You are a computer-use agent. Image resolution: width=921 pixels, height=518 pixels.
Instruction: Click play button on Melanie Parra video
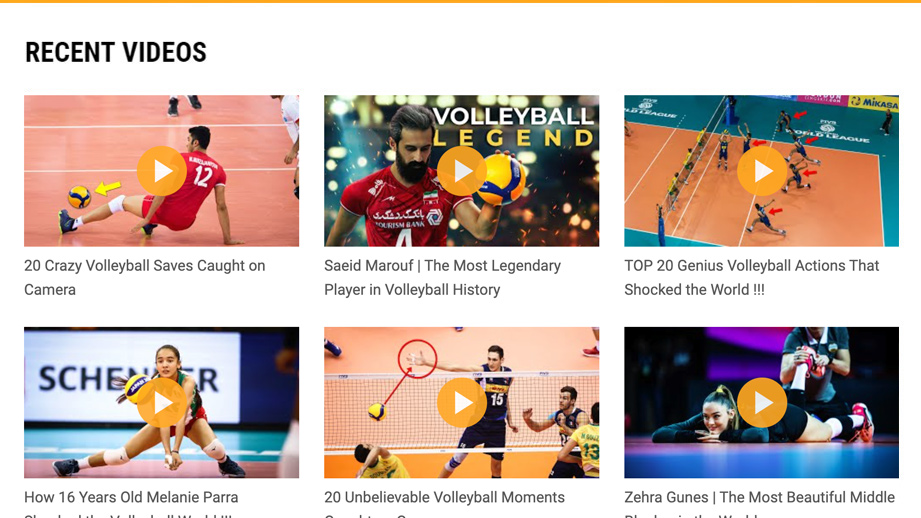coord(162,403)
